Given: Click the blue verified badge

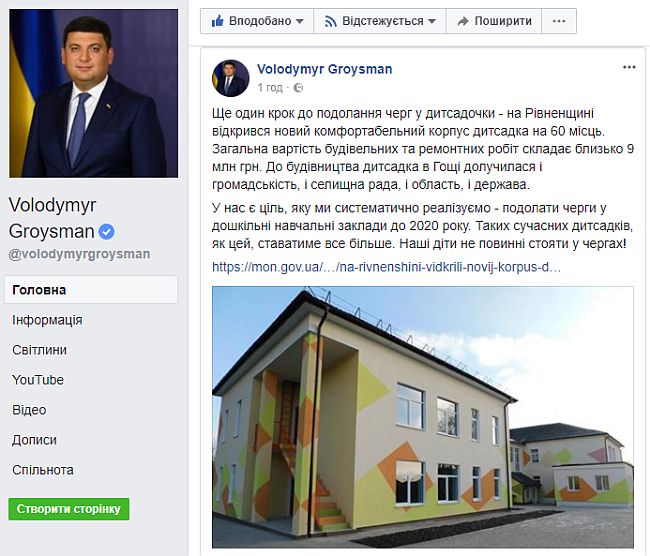Looking at the screenshot, I should coord(107,232).
